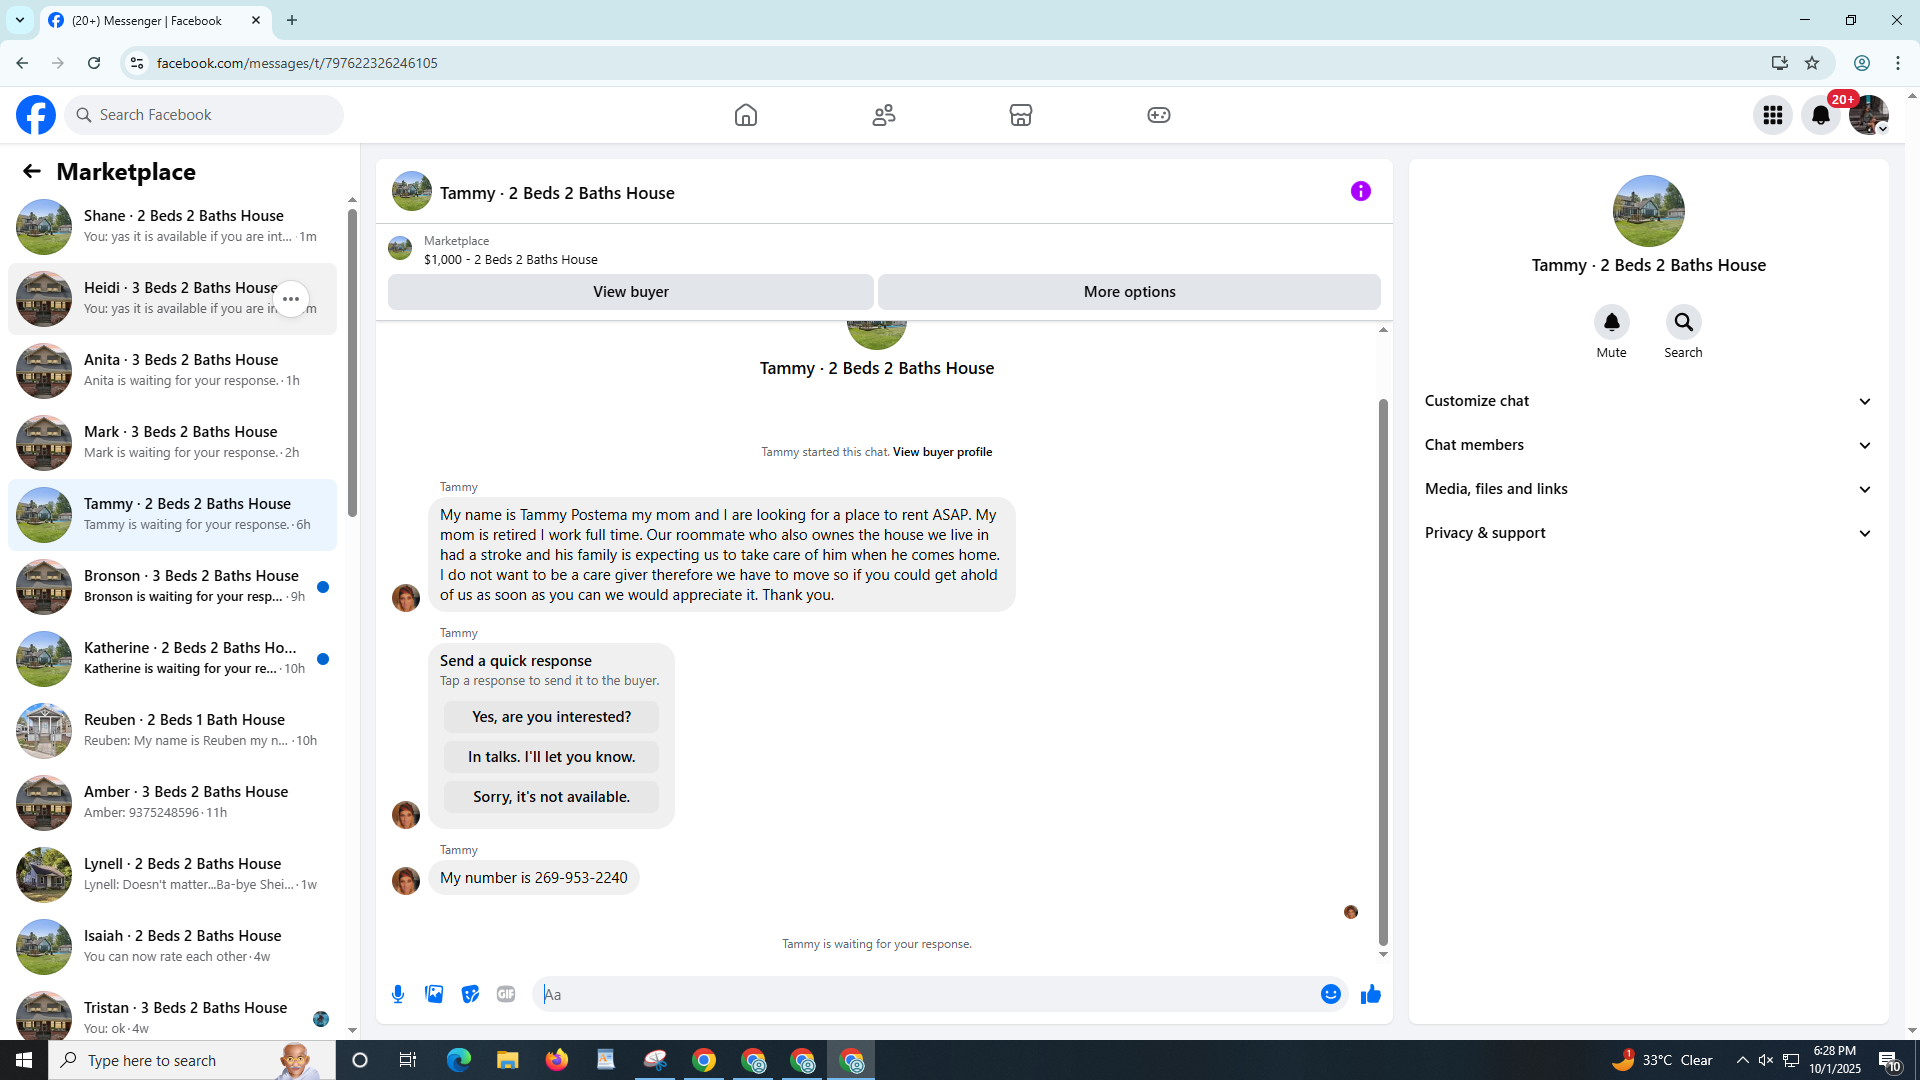Open Reuben's 2 Beds 1 Bath House chat
Viewport: 1920px width, 1080px height.
pyautogui.click(x=172, y=730)
